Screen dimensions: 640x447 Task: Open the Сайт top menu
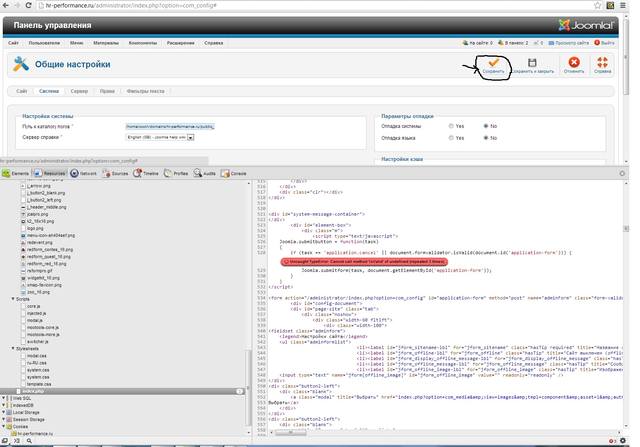(x=13, y=43)
